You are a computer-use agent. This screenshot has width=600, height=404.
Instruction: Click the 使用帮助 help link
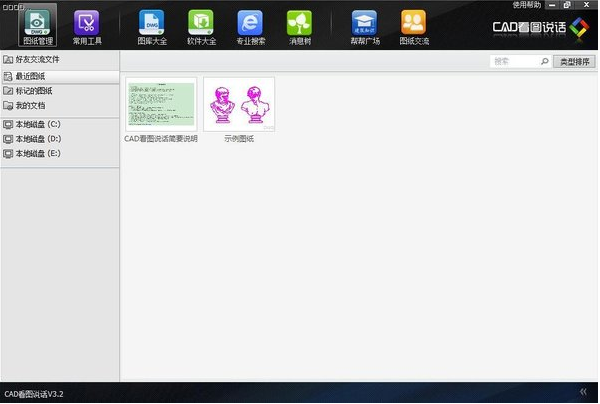point(527,5)
